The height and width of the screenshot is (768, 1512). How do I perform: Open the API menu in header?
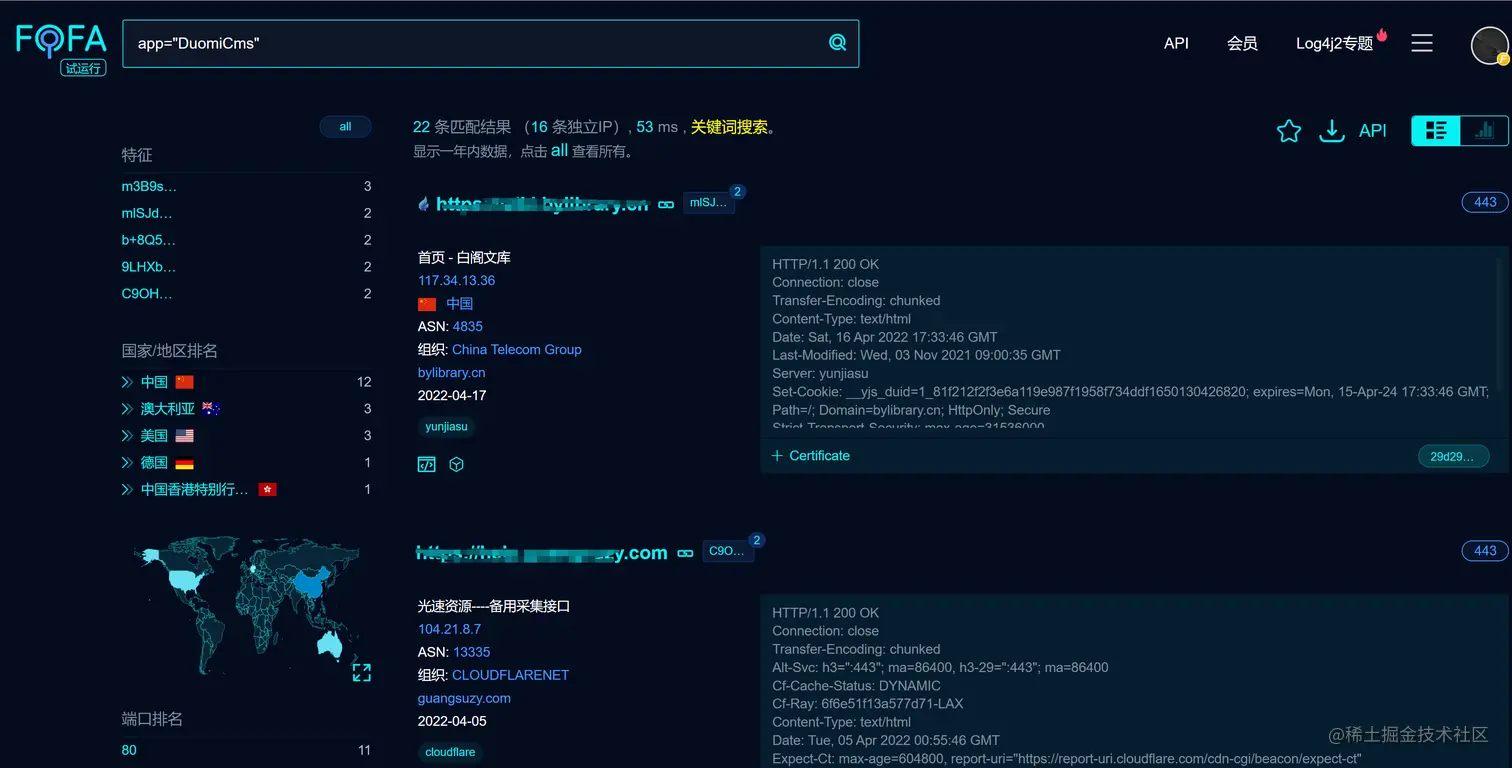coord(1176,43)
